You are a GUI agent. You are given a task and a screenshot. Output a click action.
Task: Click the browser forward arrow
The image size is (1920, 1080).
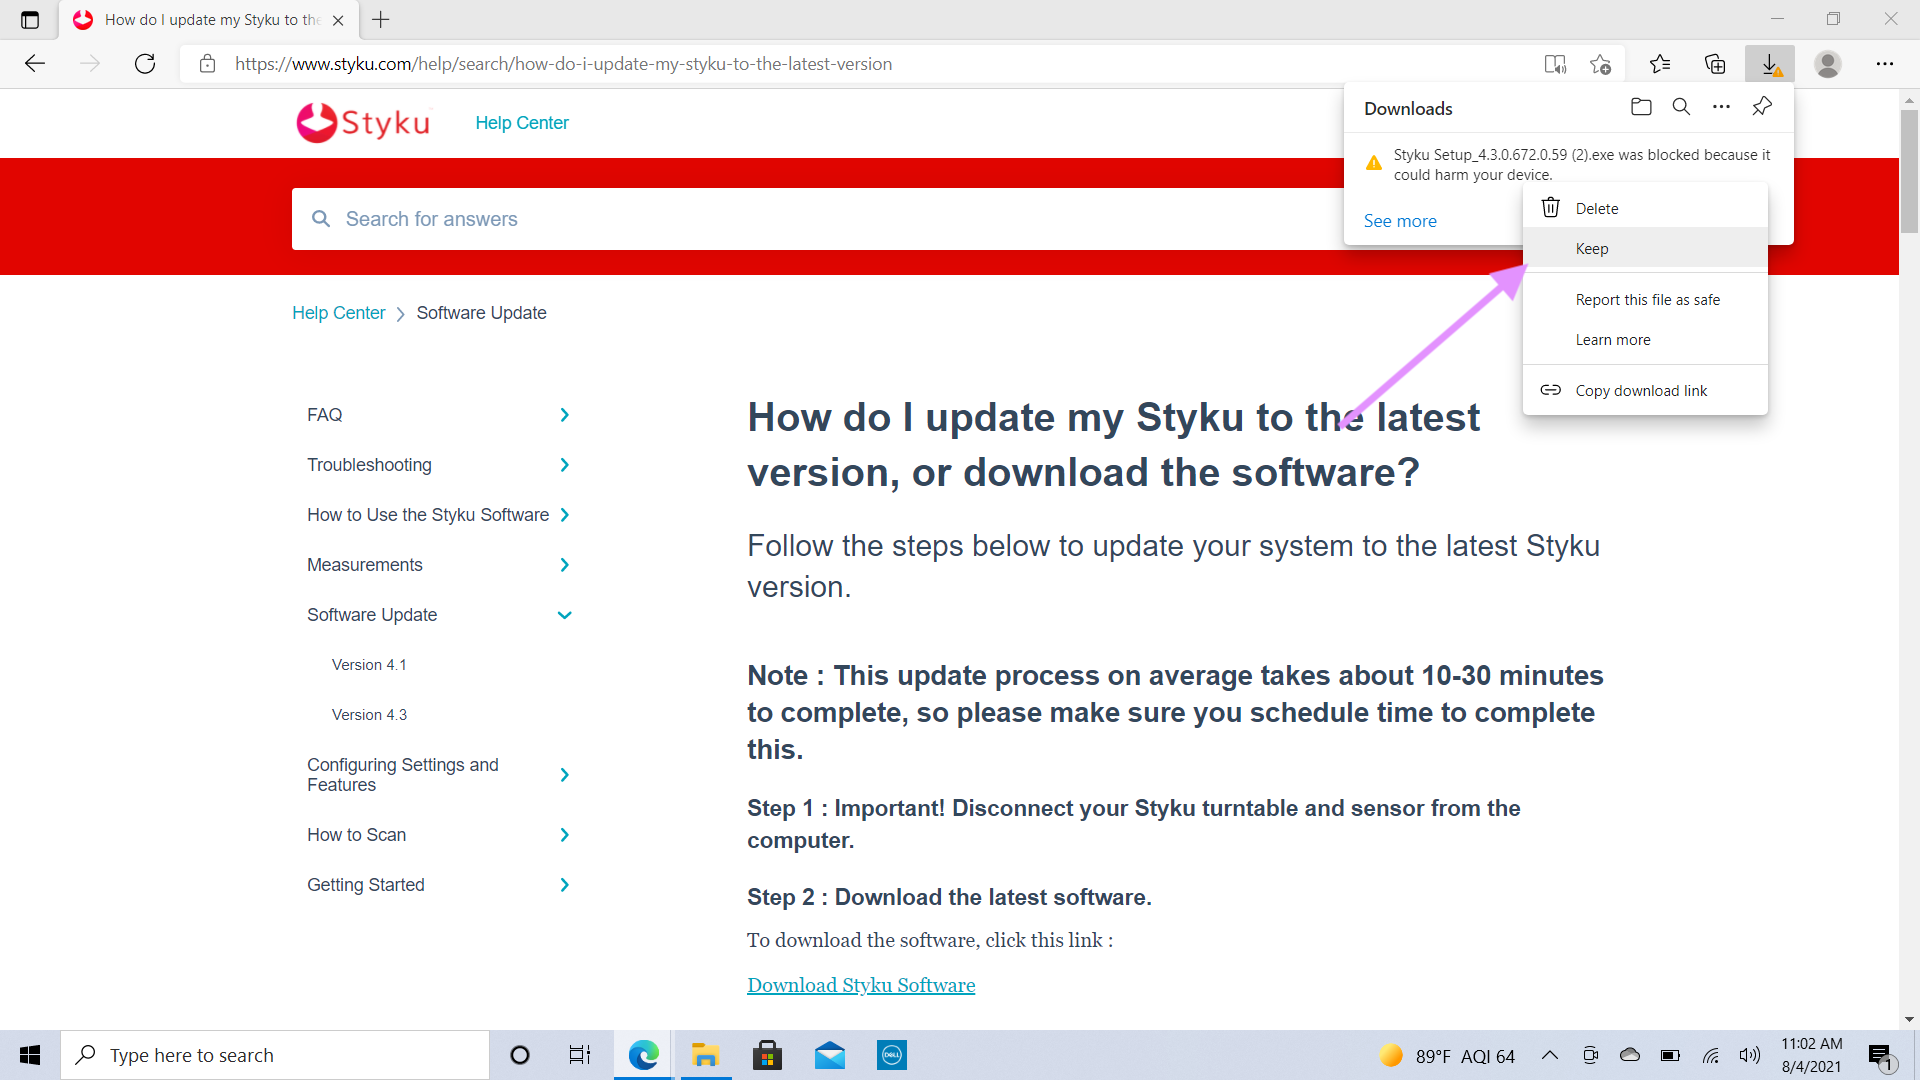point(90,64)
